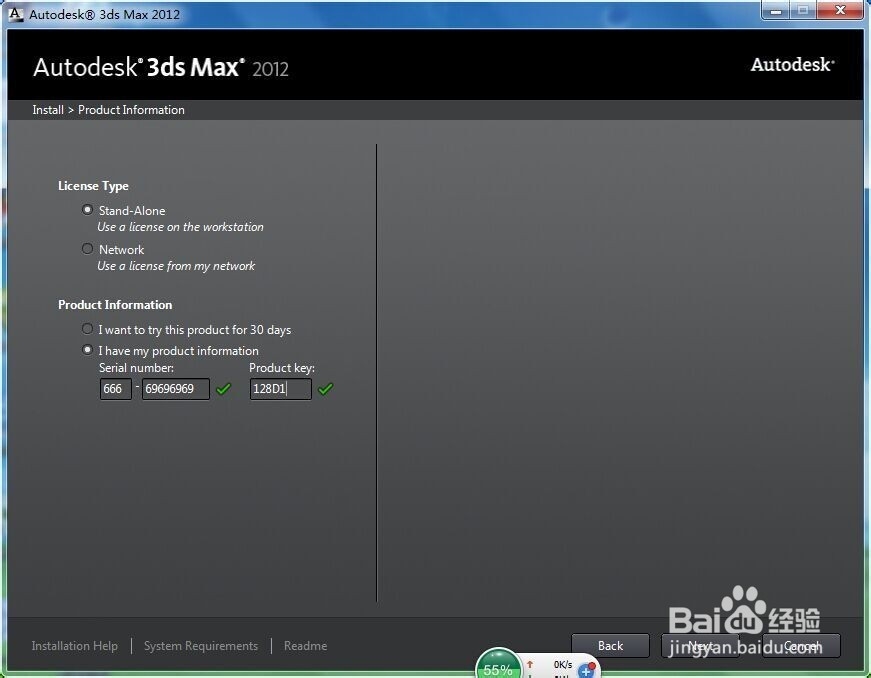Close the installer window
Screen dimensions: 871x678
[840, 11]
